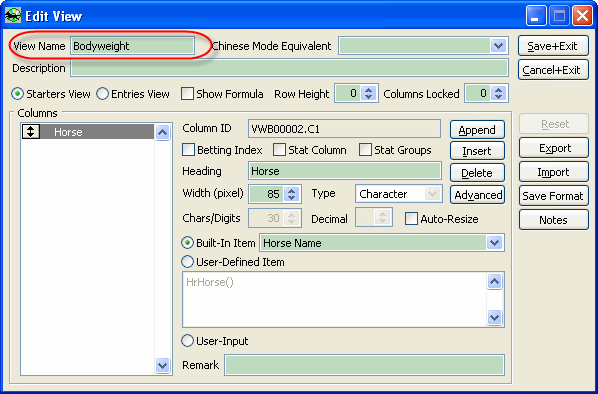Viewport: 598px width, 394px height.
Task: Click the Width (pixel) value 85
Action: click(x=266, y=194)
